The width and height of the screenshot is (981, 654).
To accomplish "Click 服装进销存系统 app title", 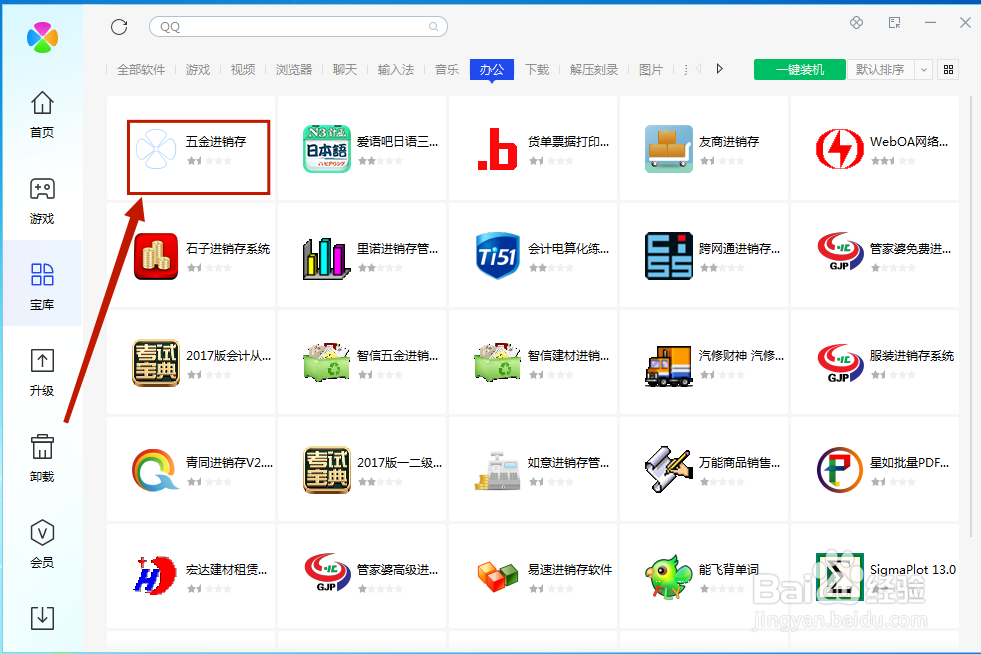I will click(x=912, y=355).
